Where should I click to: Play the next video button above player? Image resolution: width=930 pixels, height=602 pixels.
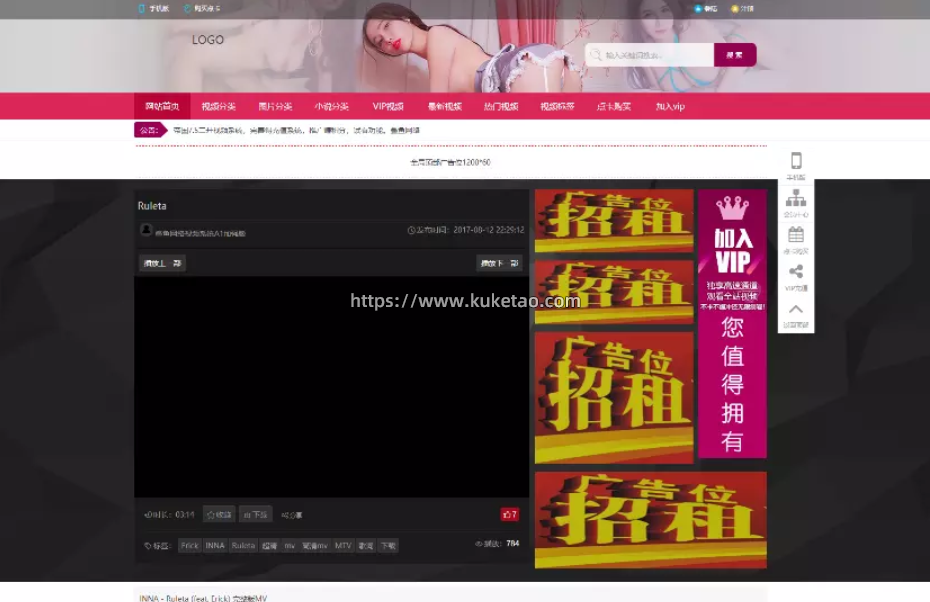tap(499, 263)
